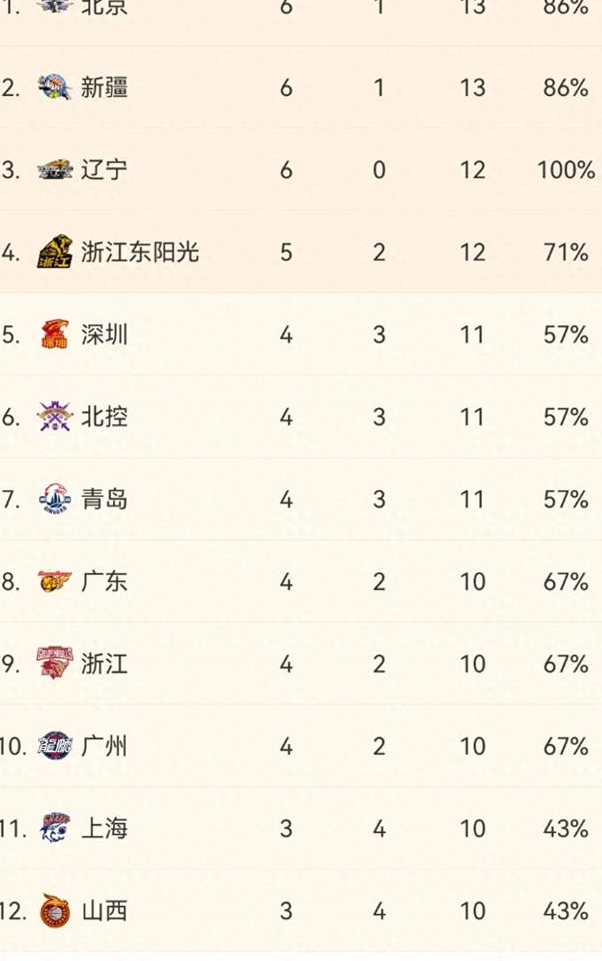This screenshot has height=961, width=602.
Task: Click the 北控 purple crossed-guns logo
Action: click(x=56, y=417)
